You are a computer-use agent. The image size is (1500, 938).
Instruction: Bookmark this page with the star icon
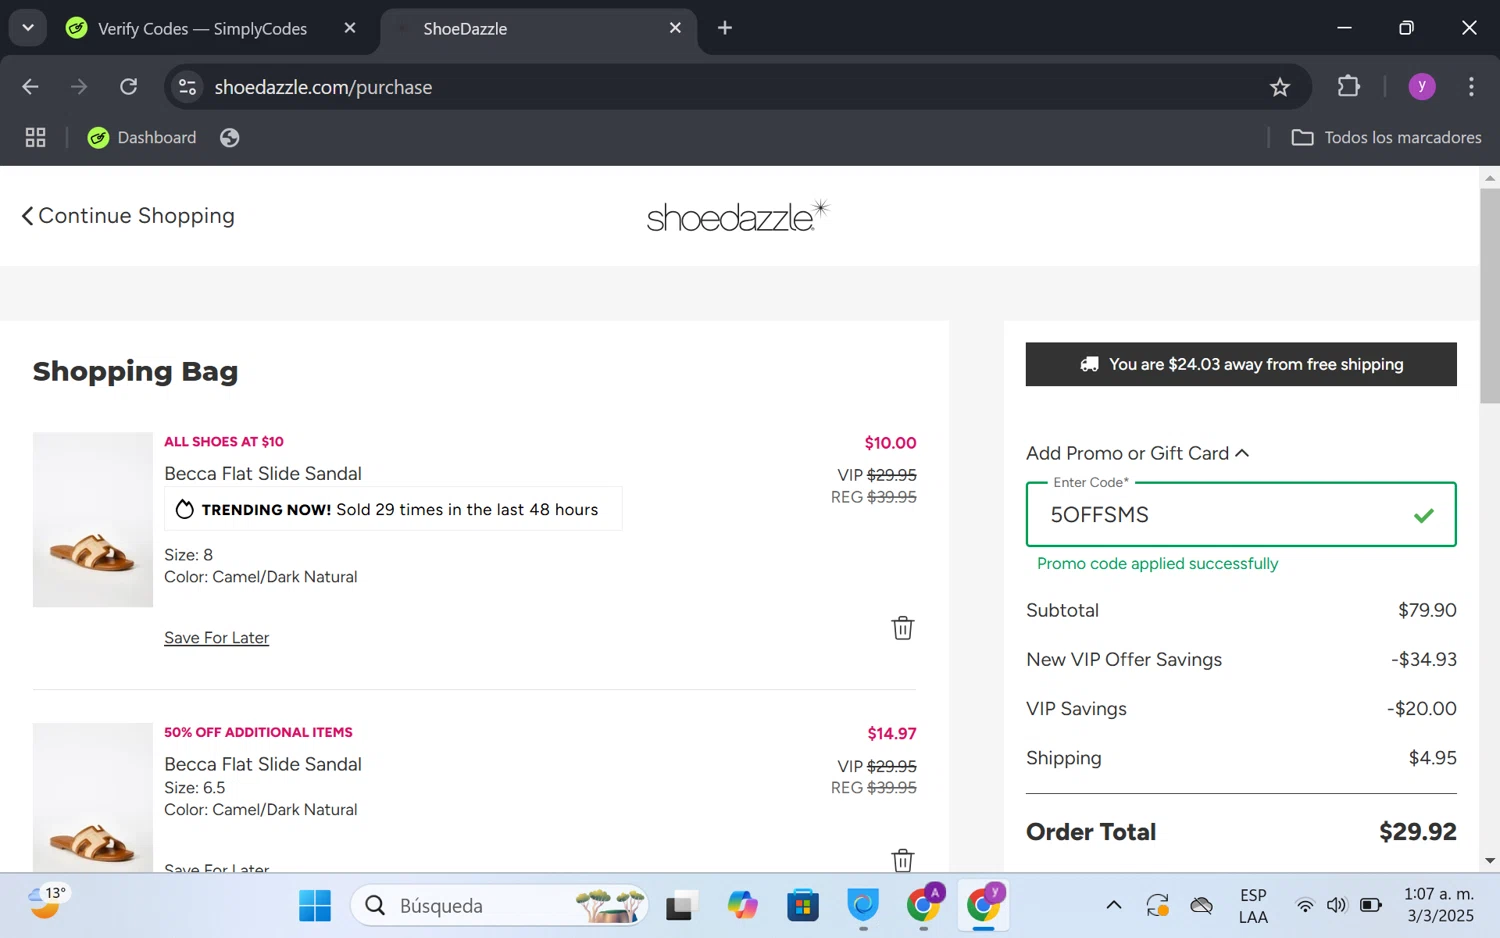1280,87
